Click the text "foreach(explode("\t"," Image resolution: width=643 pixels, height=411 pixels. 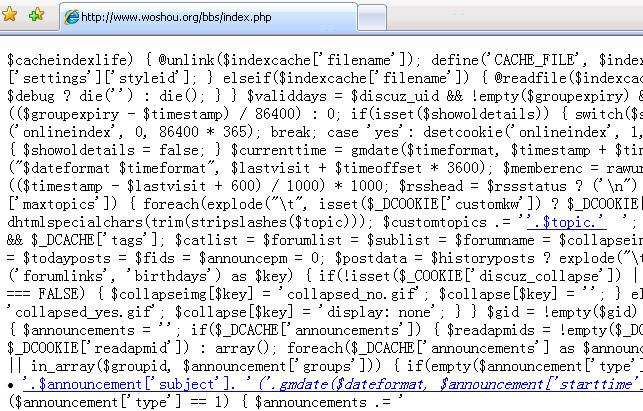[226, 204]
